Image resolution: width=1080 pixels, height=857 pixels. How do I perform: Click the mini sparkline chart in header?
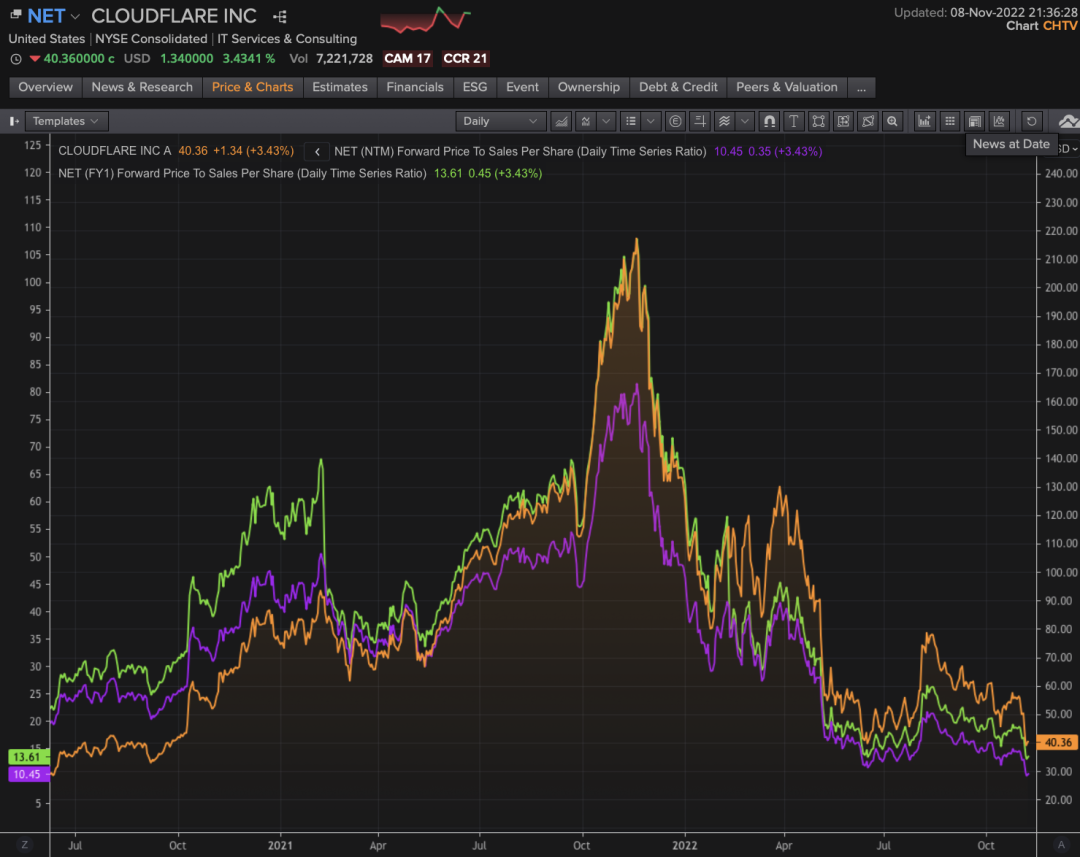pos(426,20)
